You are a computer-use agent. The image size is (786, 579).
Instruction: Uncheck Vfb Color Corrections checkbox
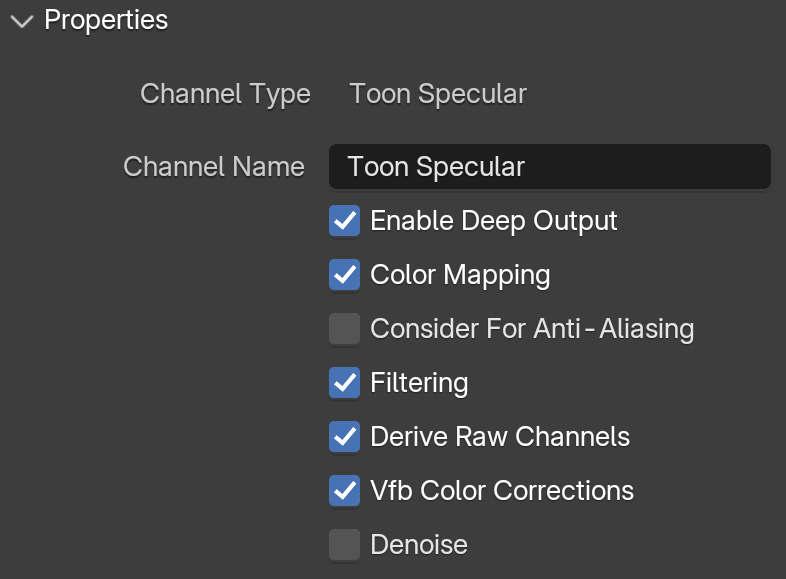tap(344, 490)
